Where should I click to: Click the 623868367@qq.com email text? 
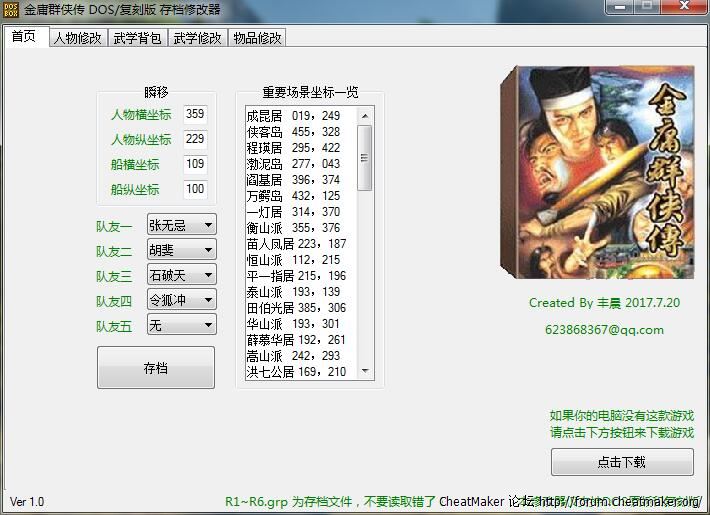(604, 330)
